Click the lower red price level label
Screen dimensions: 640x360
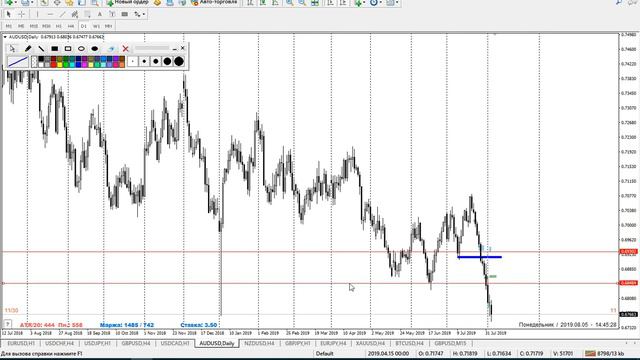[x=629, y=283]
